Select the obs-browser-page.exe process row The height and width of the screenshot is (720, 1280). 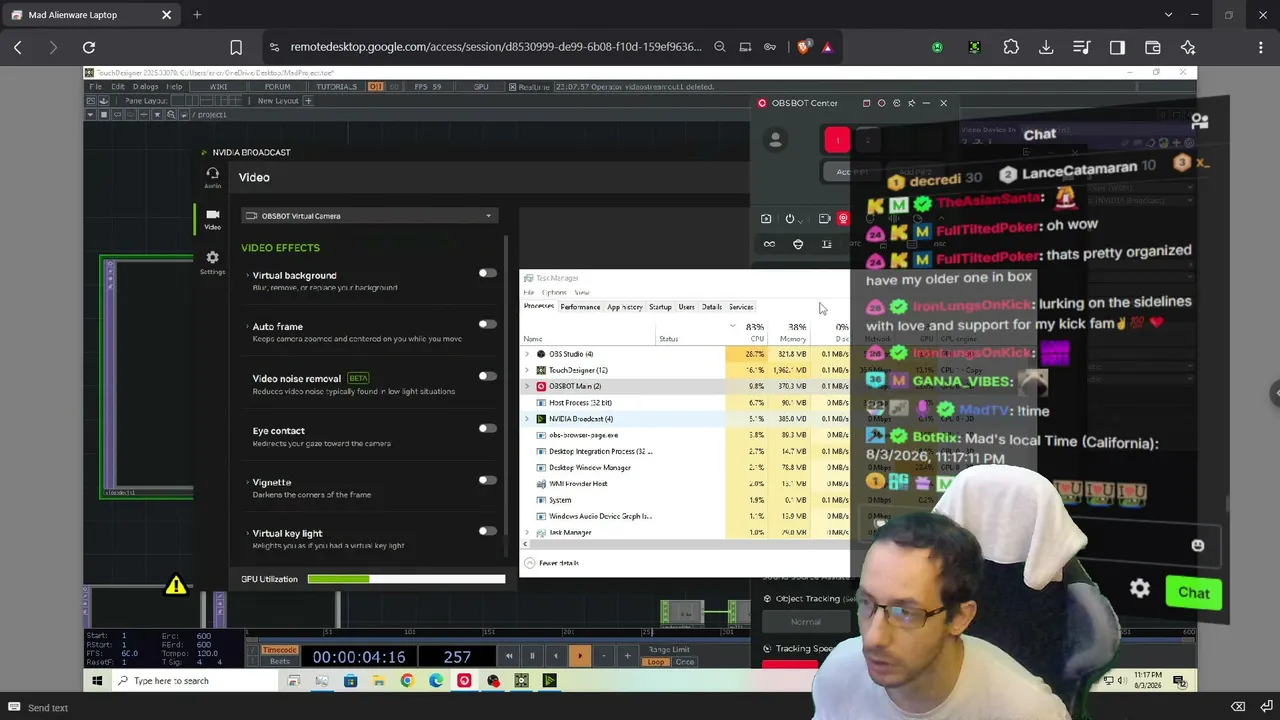685,435
